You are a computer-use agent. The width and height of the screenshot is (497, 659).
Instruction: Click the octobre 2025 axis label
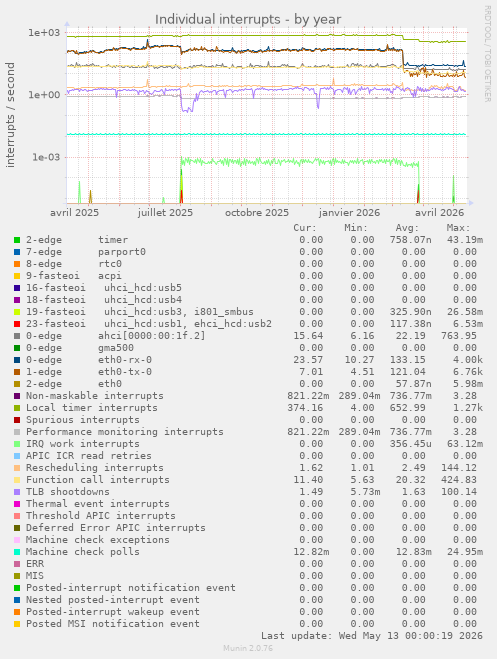pyautogui.click(x=257, y=213)
